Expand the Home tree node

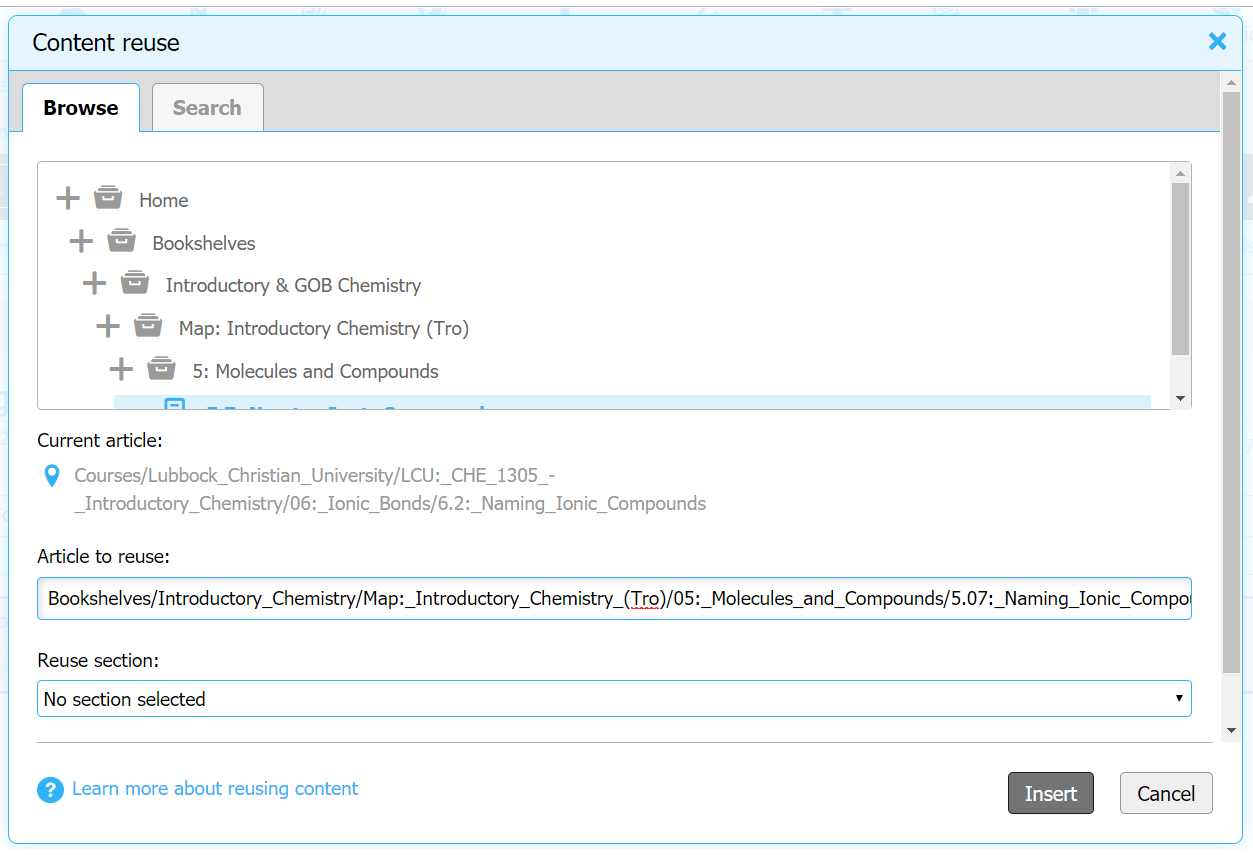[x=68, y=198]
